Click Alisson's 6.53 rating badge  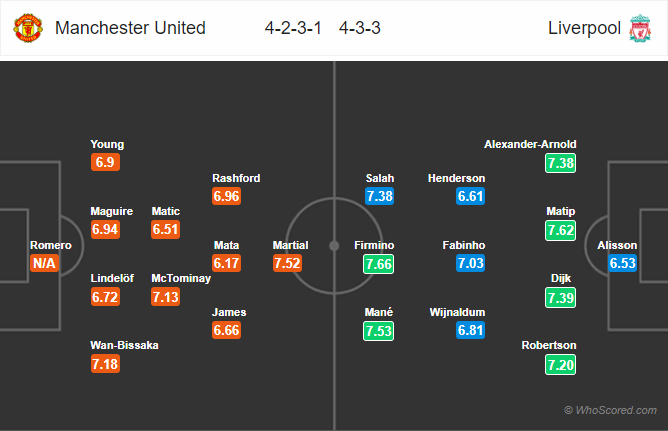click(622, 263)
